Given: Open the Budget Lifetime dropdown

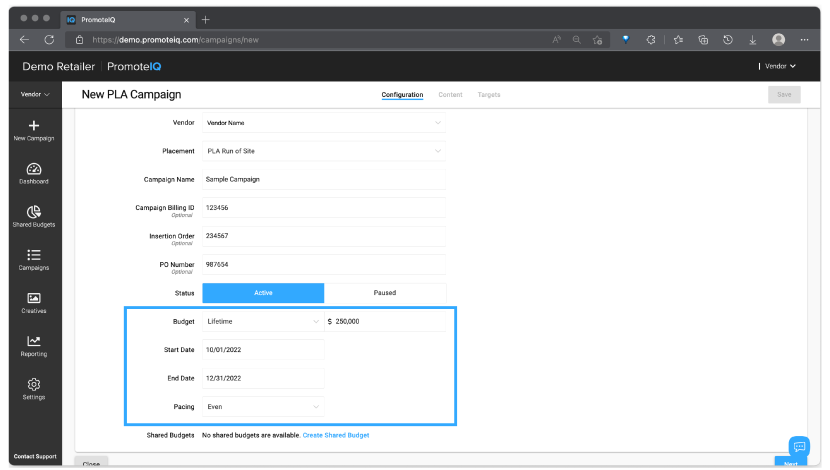Looking at the screenshot, I should pyautogui.click(x=263, y=321).
